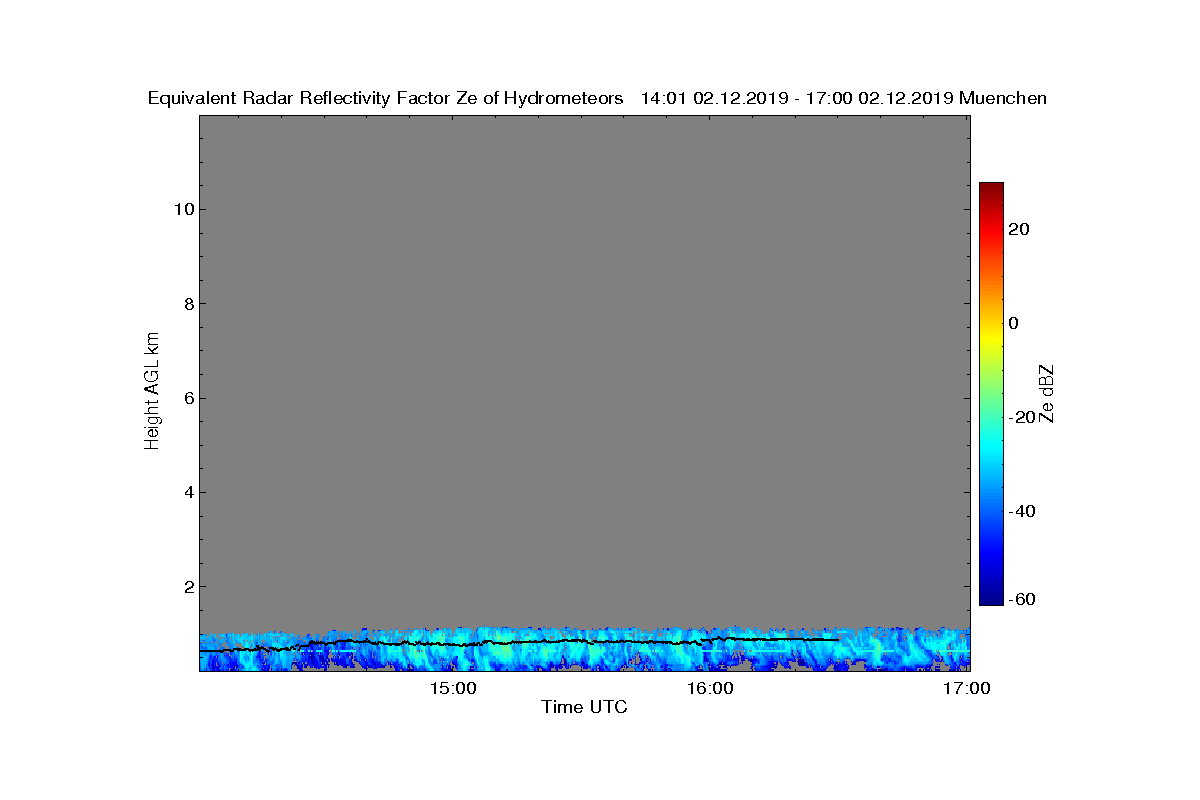Click the height tick label '2'

coord(187,586)
